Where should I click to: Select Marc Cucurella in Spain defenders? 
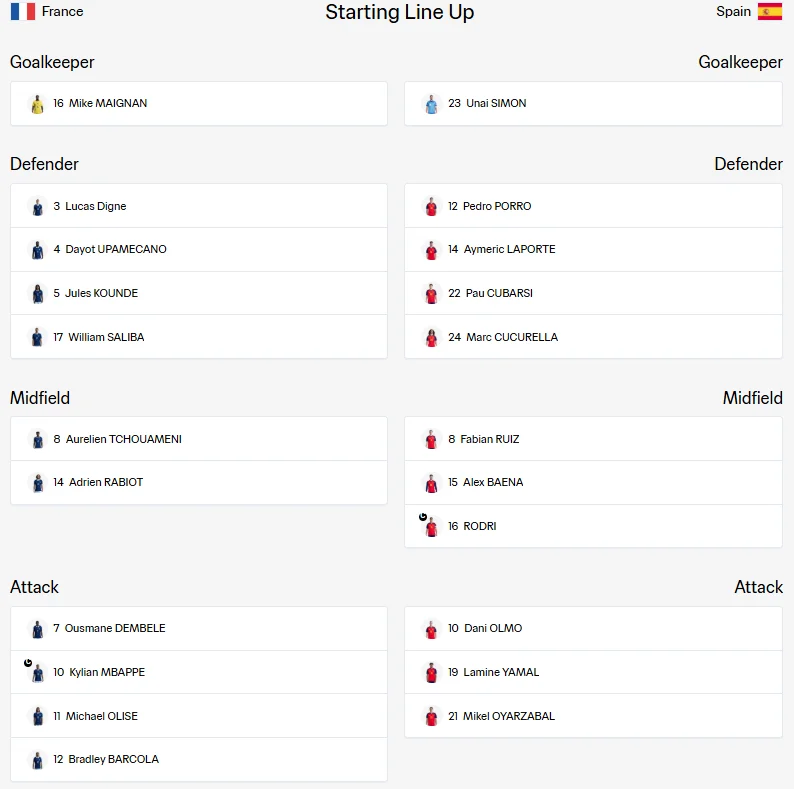(x=593, y=337)
